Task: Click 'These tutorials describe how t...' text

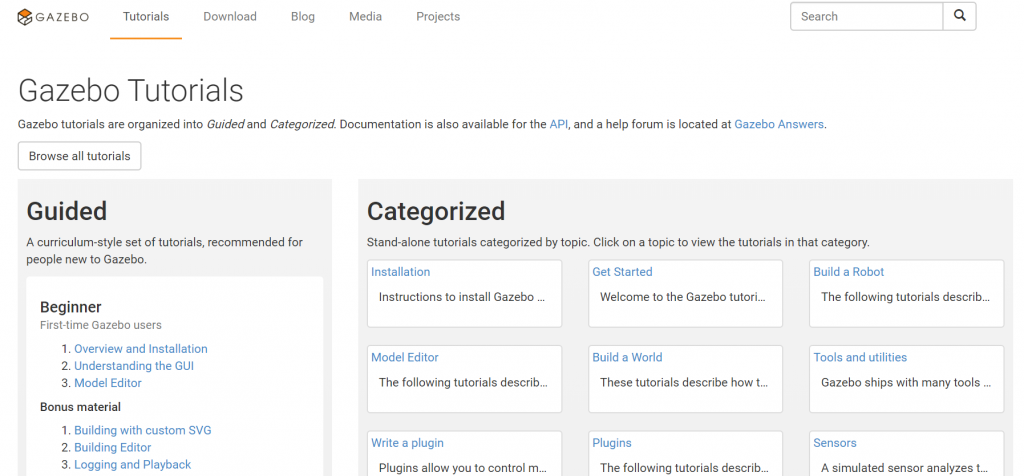Action: click(684, 382)
